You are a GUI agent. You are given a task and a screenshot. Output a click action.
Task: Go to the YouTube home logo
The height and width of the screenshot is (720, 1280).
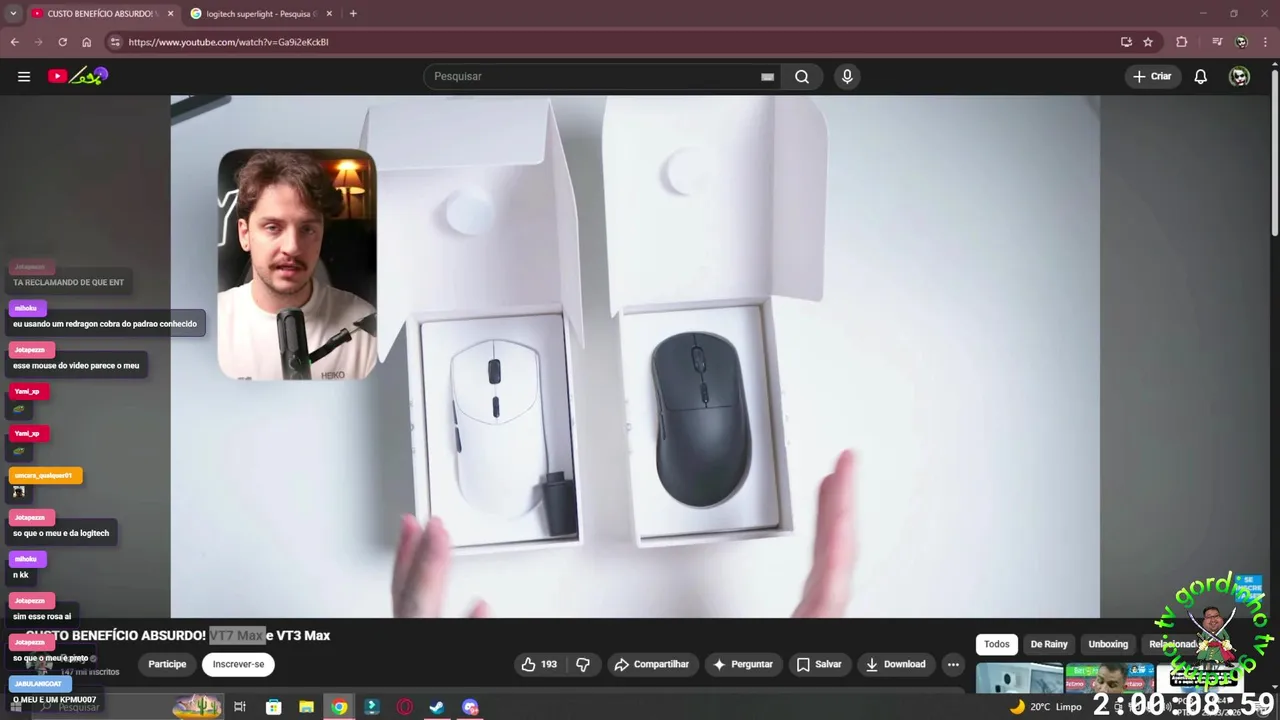[78, 76]
